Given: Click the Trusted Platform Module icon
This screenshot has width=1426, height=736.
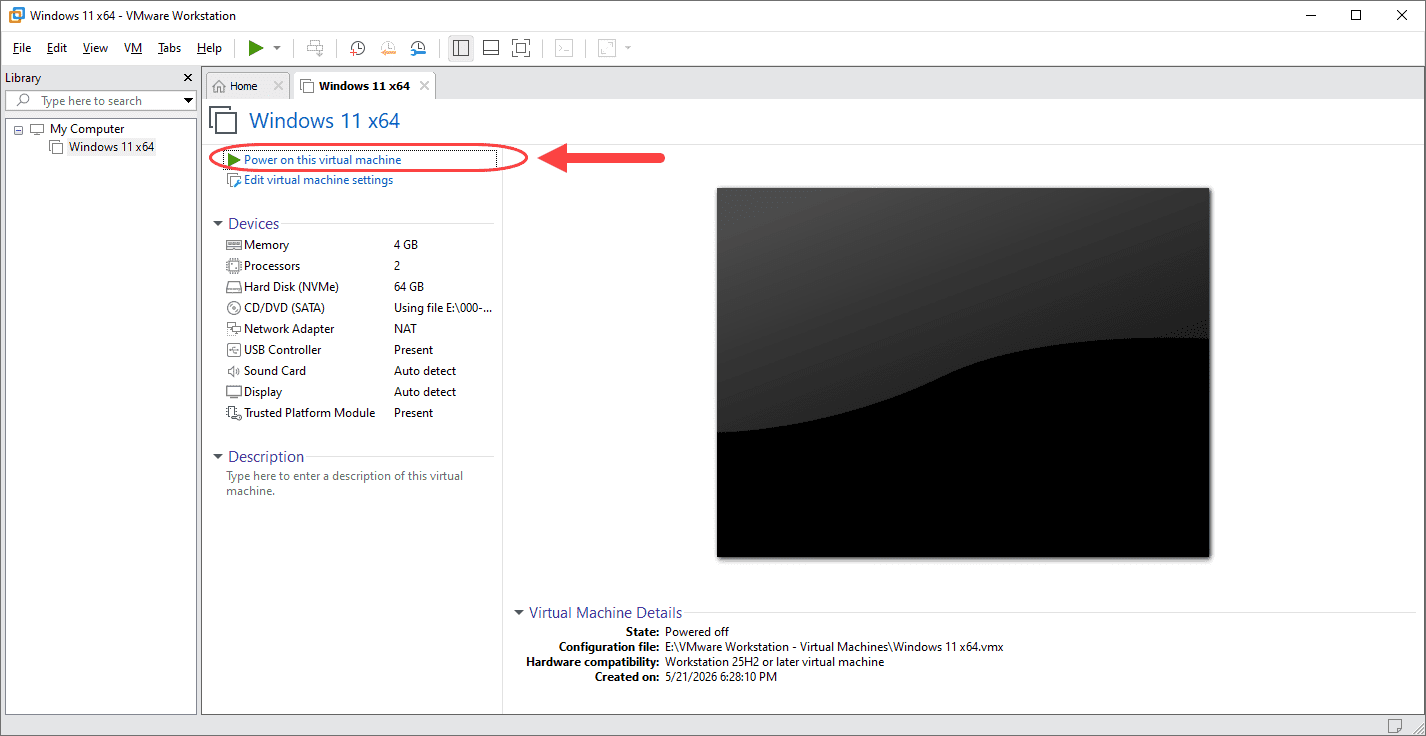Looking at the screenshot, I should (234, 413).
